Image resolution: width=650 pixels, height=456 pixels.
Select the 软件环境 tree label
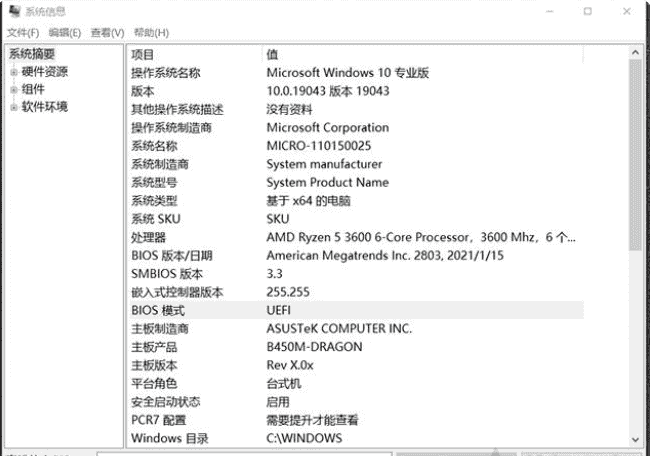(45, 107)
